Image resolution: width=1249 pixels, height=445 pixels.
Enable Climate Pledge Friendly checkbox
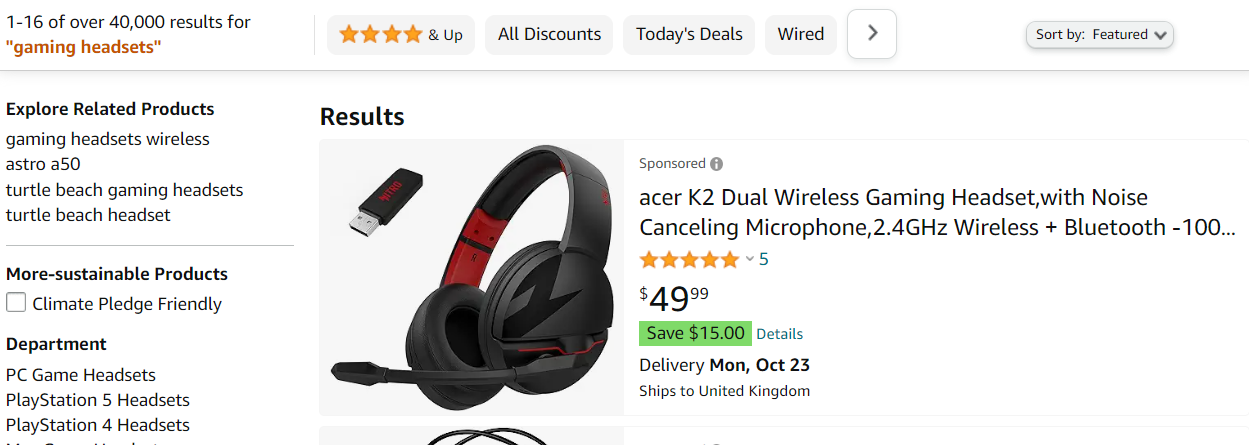click(16, 303)
